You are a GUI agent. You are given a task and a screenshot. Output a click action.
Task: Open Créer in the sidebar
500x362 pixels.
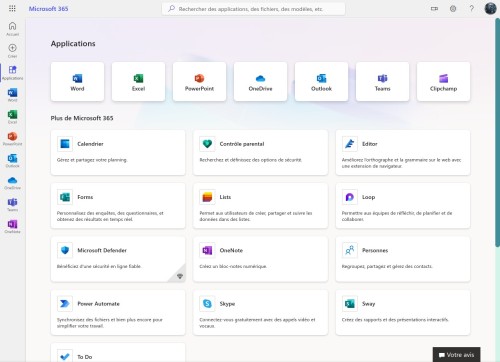12,51
